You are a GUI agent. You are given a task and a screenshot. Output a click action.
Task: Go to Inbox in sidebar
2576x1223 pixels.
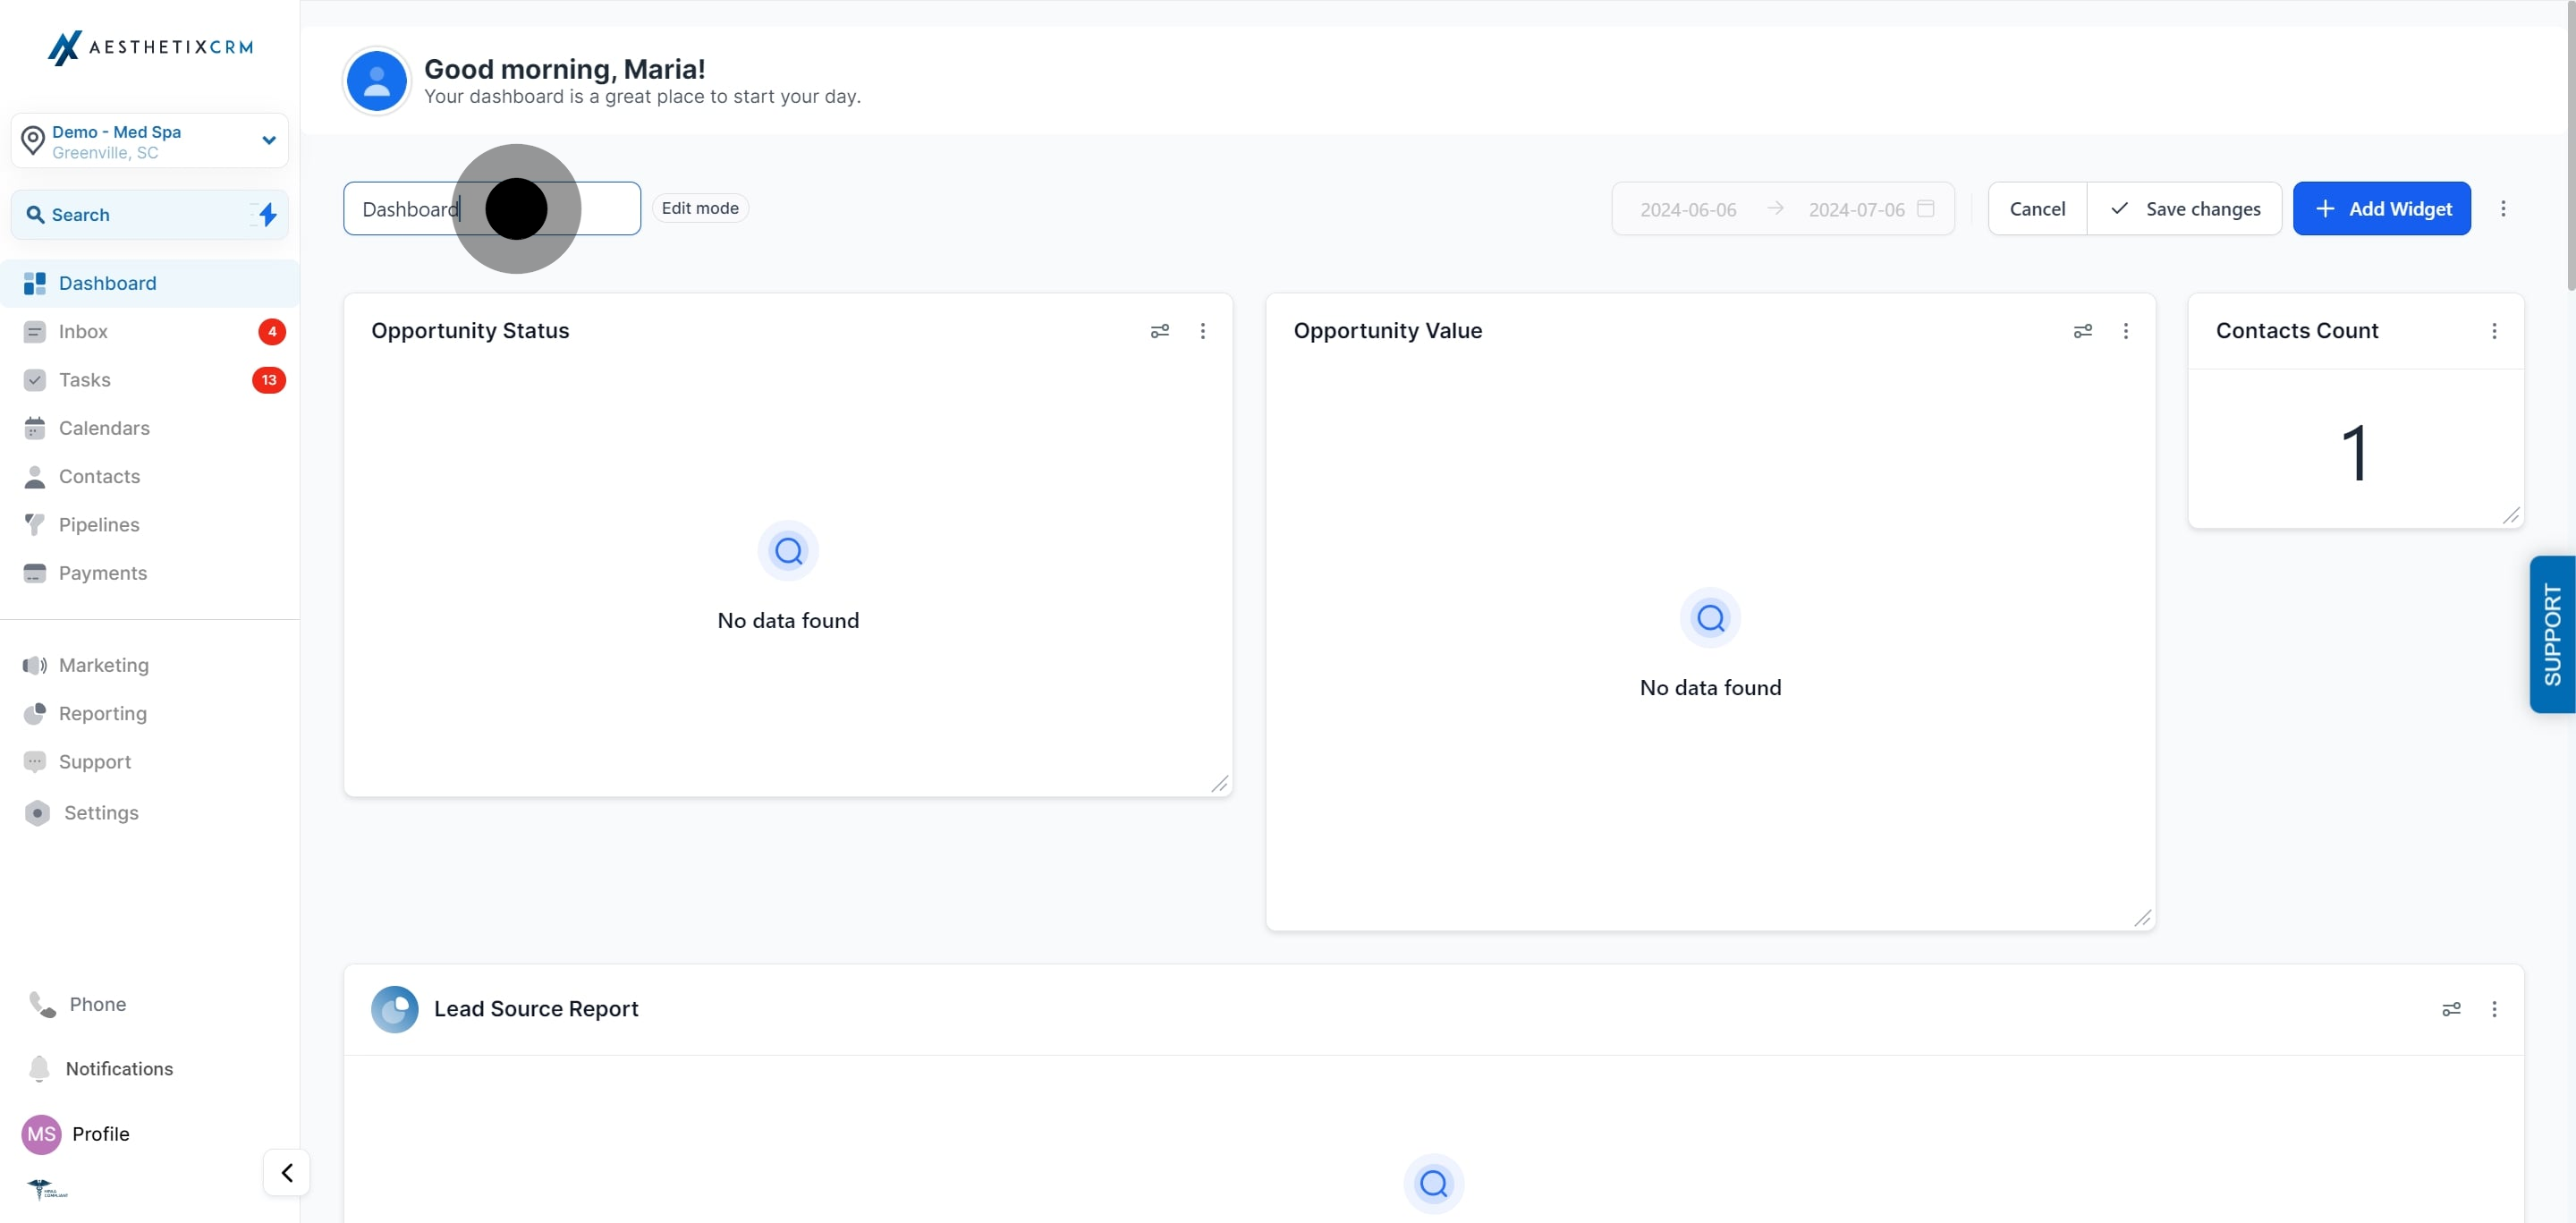(83, 332)
